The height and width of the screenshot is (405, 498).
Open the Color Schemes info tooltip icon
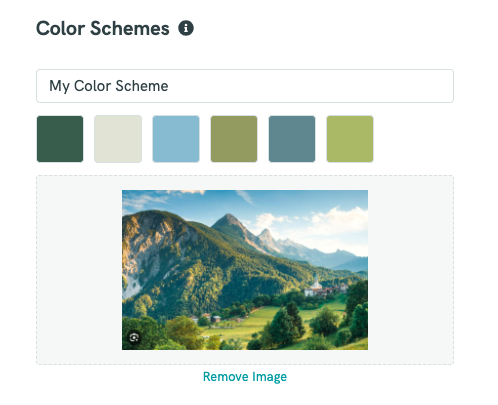(x=186, y=28)
